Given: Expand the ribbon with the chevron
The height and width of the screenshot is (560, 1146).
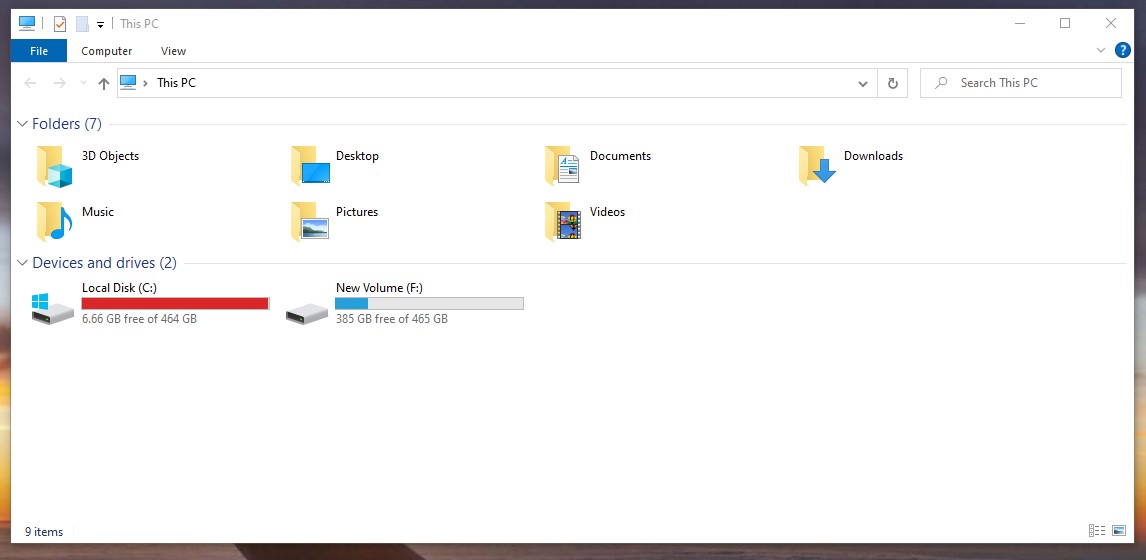Looking at the screenshot, I should (1101, 50).
